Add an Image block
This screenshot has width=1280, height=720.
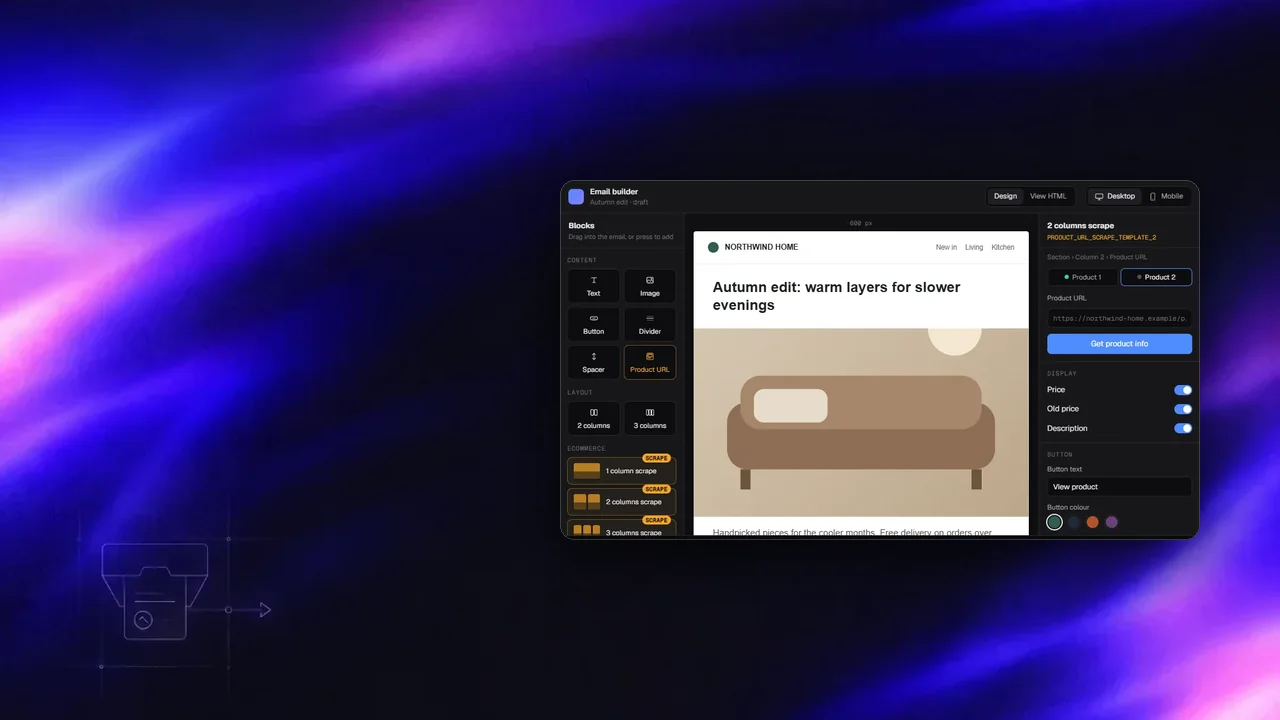[x=650, y=286]
